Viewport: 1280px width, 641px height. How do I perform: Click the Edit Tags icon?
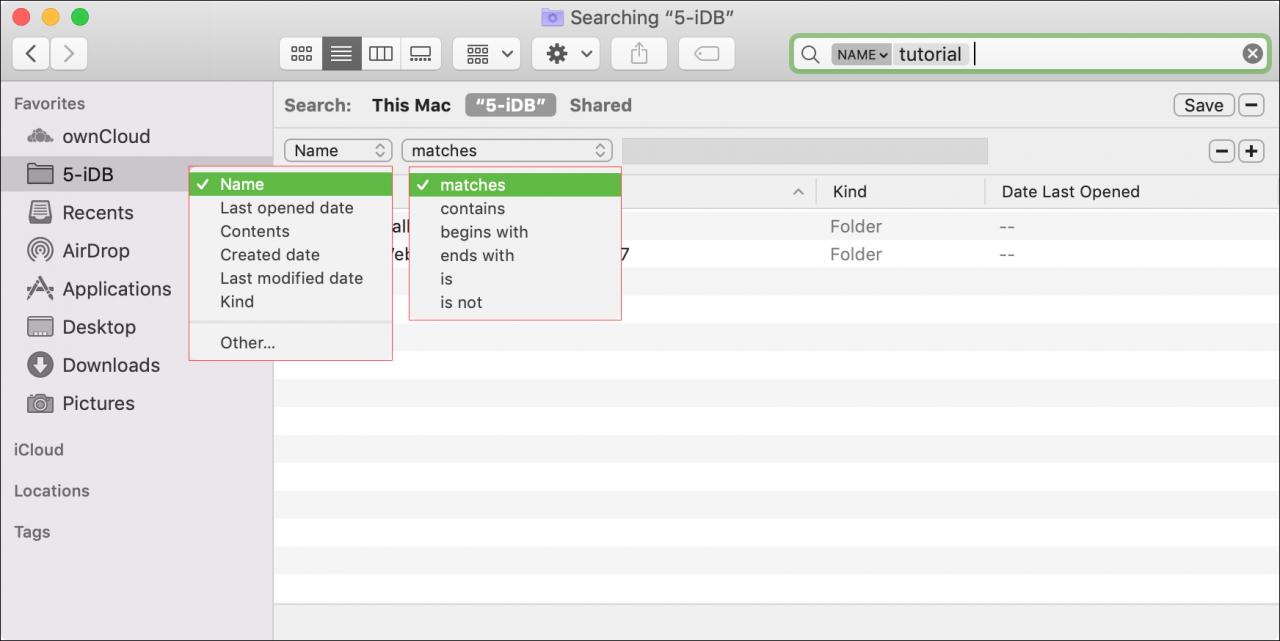[x=707, y=54]
